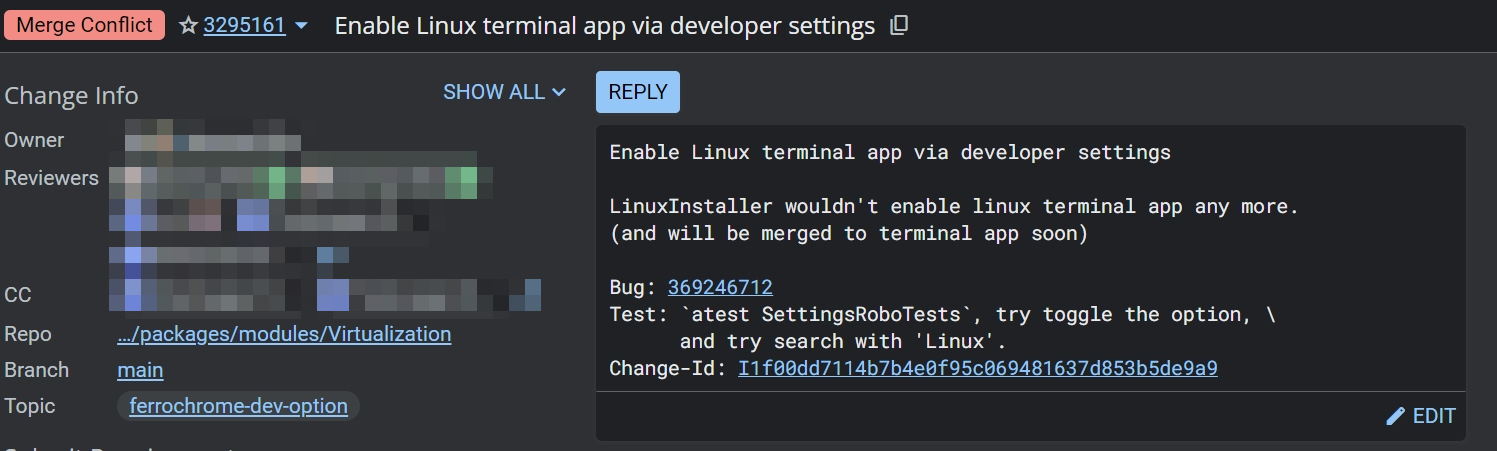Click the LinuxInstaller line in the commit message

(953, 207)
